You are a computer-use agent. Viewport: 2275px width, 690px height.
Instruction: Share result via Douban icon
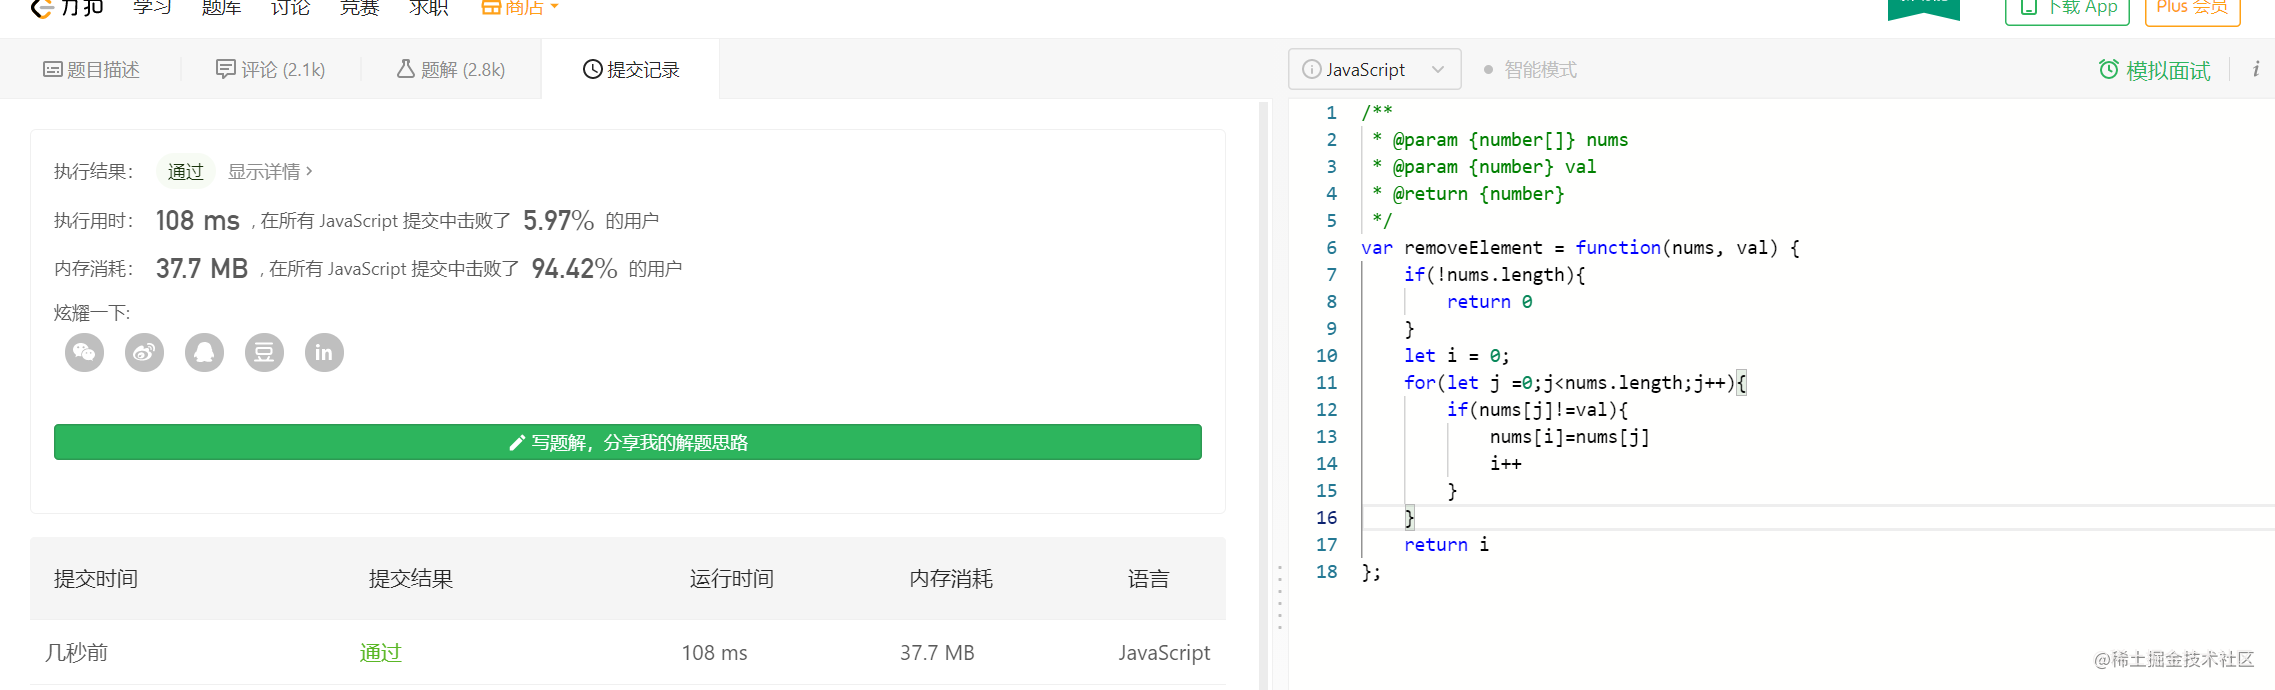click(264, 353)
